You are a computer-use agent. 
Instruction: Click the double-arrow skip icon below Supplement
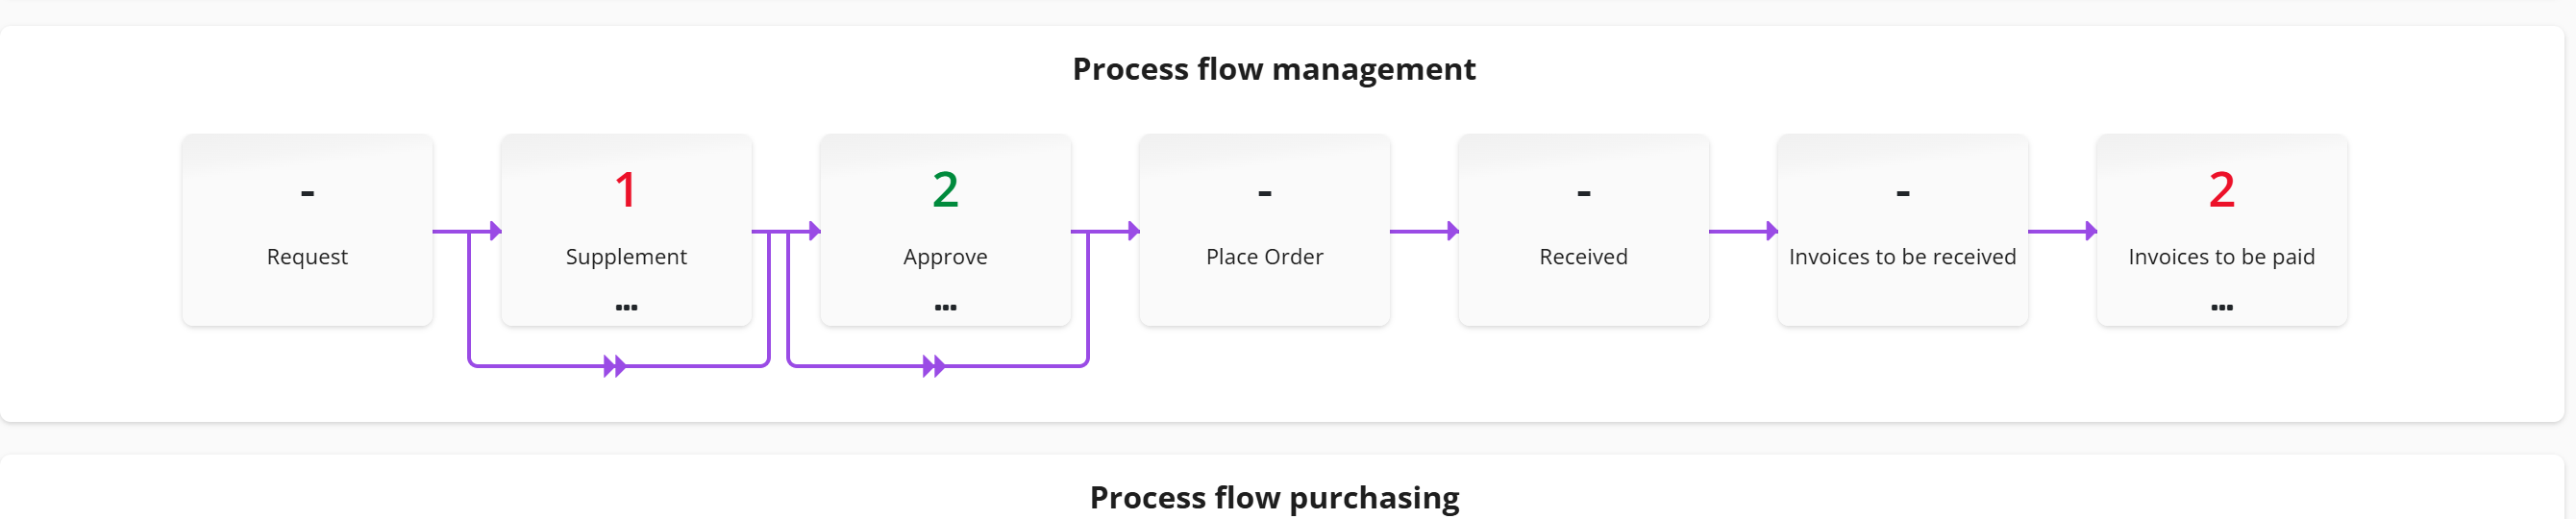click(x=615, y=366)
